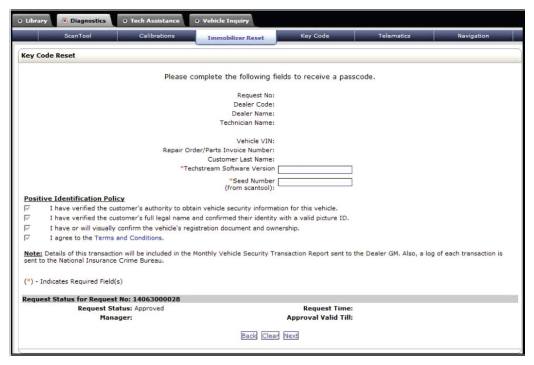The width and height of the screenshot is (534, 365).
Task: Click the Next button
Action: click(291, 336)
